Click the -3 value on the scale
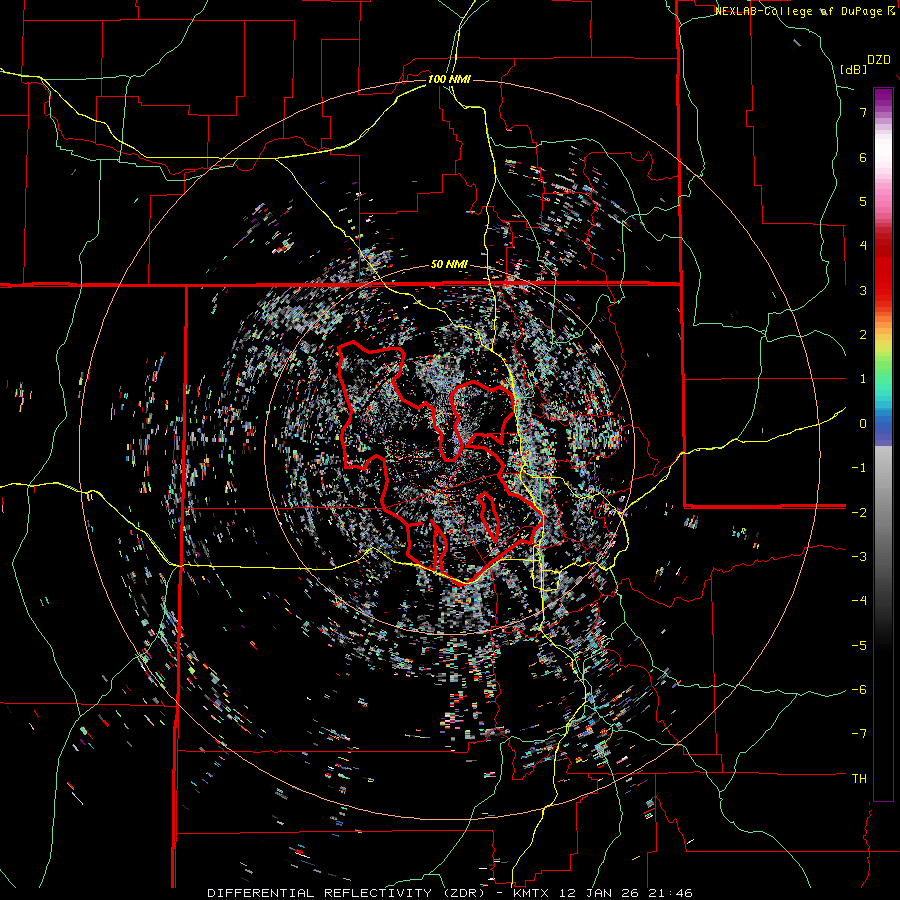 (x=859, y=557)
